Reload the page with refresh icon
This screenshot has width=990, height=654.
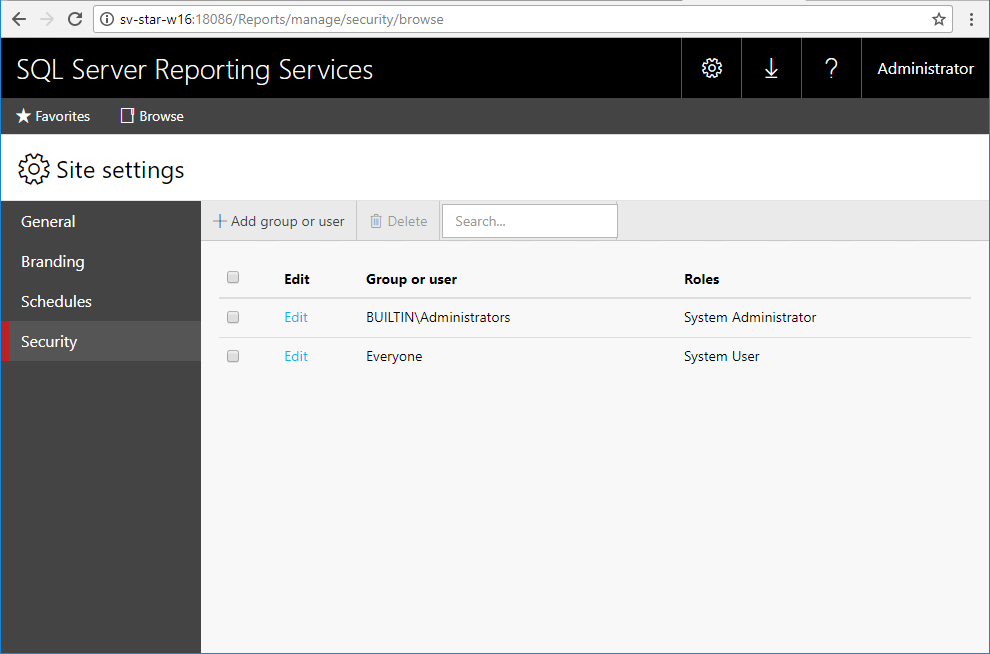[75, 19]
